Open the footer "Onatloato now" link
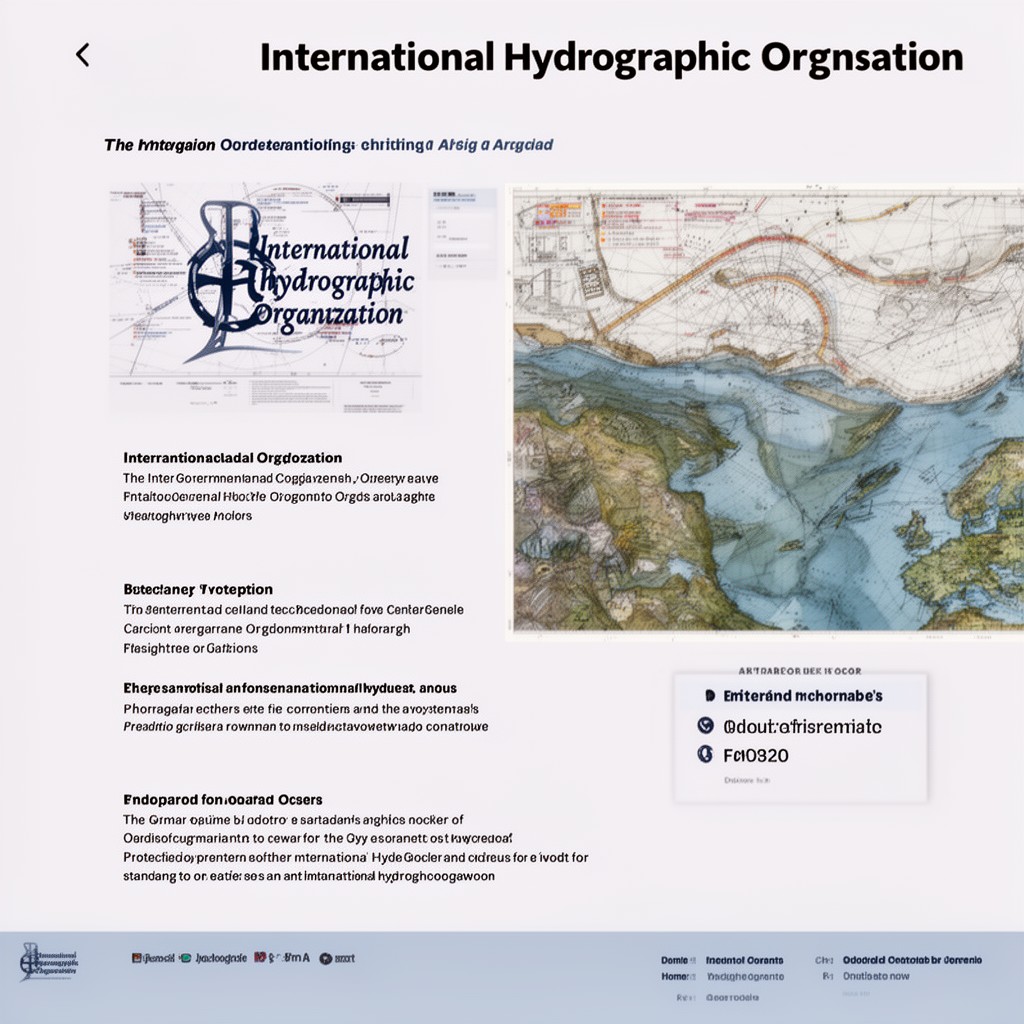 pyautogui.click(x=876, y=976)
